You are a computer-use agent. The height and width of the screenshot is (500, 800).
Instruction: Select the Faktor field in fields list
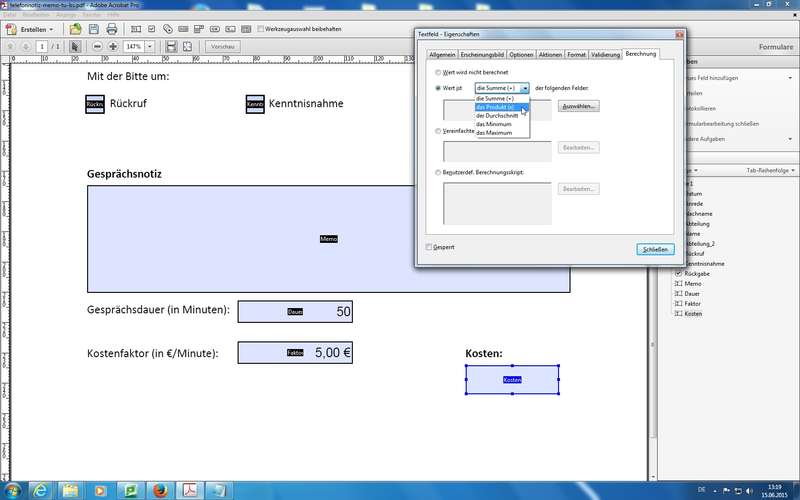coord(692,304)
